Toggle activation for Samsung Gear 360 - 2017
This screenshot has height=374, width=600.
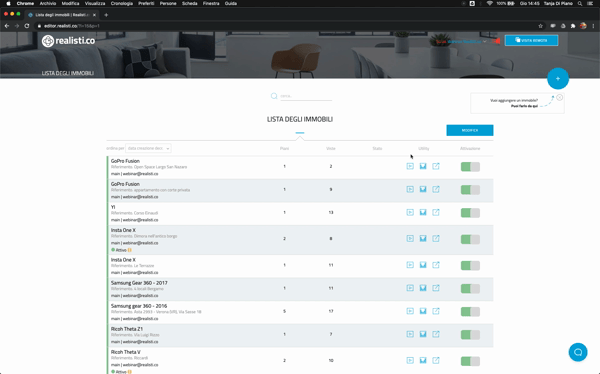point(470,288)
